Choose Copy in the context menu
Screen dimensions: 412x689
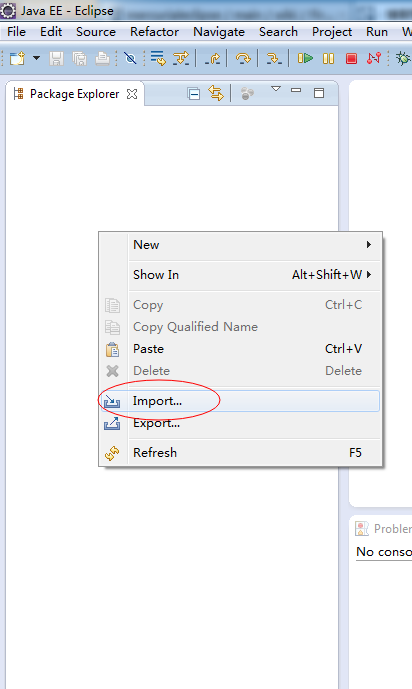(x=240, y=305)
